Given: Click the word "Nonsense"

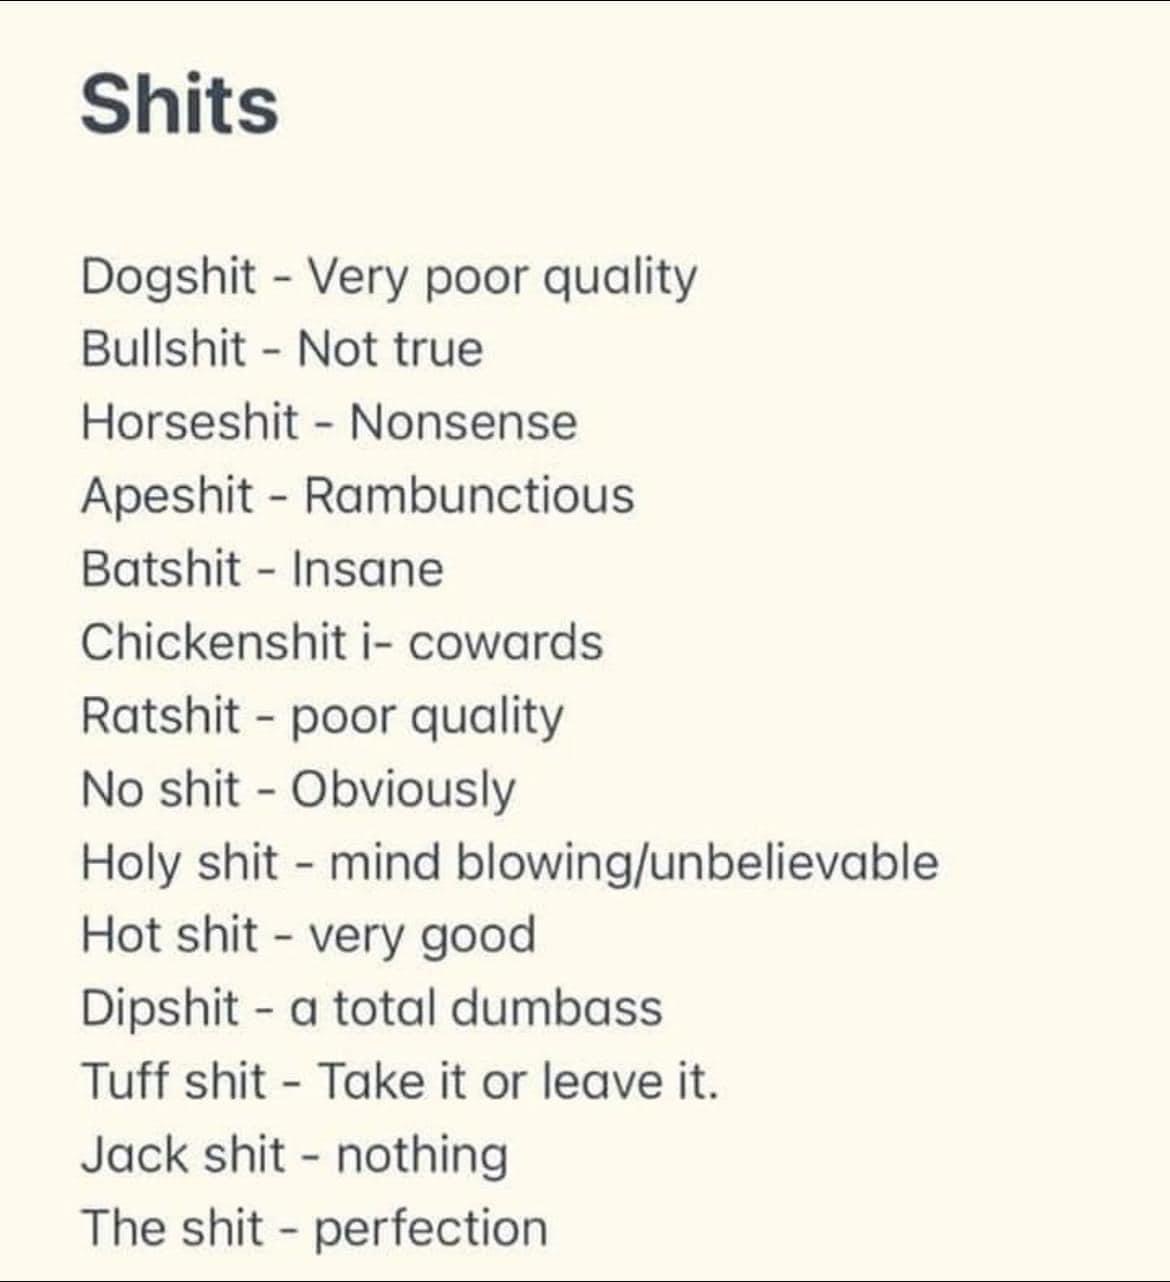Looking at the screenshot, I should tap(463, 422).
